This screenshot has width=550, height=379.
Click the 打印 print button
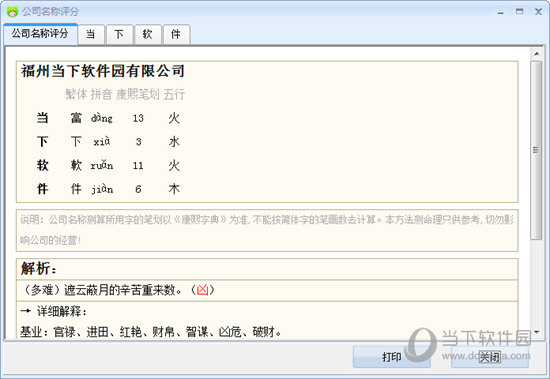391,357
